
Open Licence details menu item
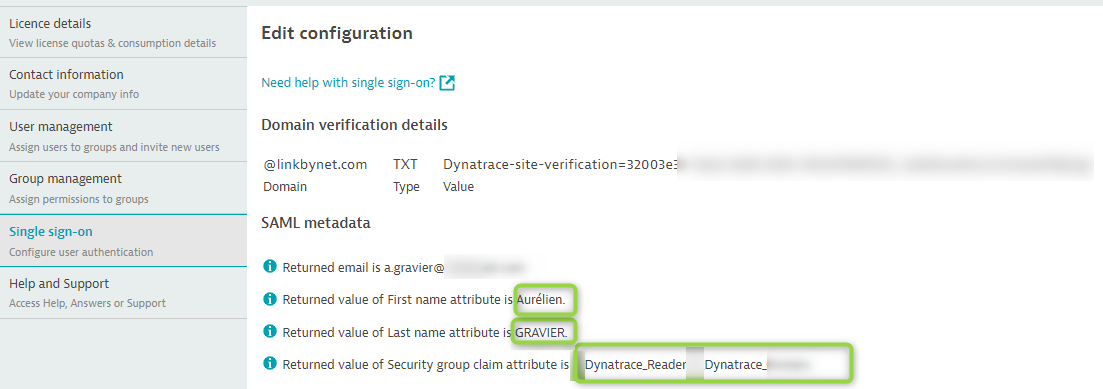tap(123, 32)
